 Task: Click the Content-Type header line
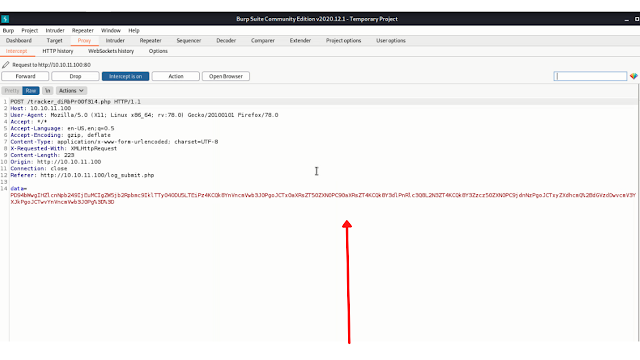(x=114, y=142)
